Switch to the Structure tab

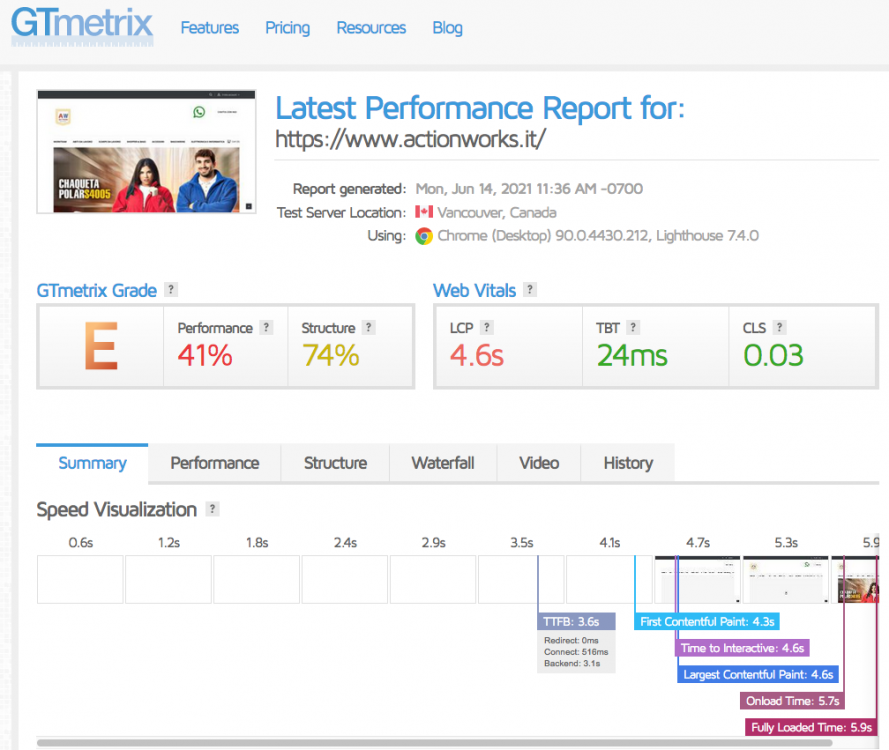click(x=335, y=463)
